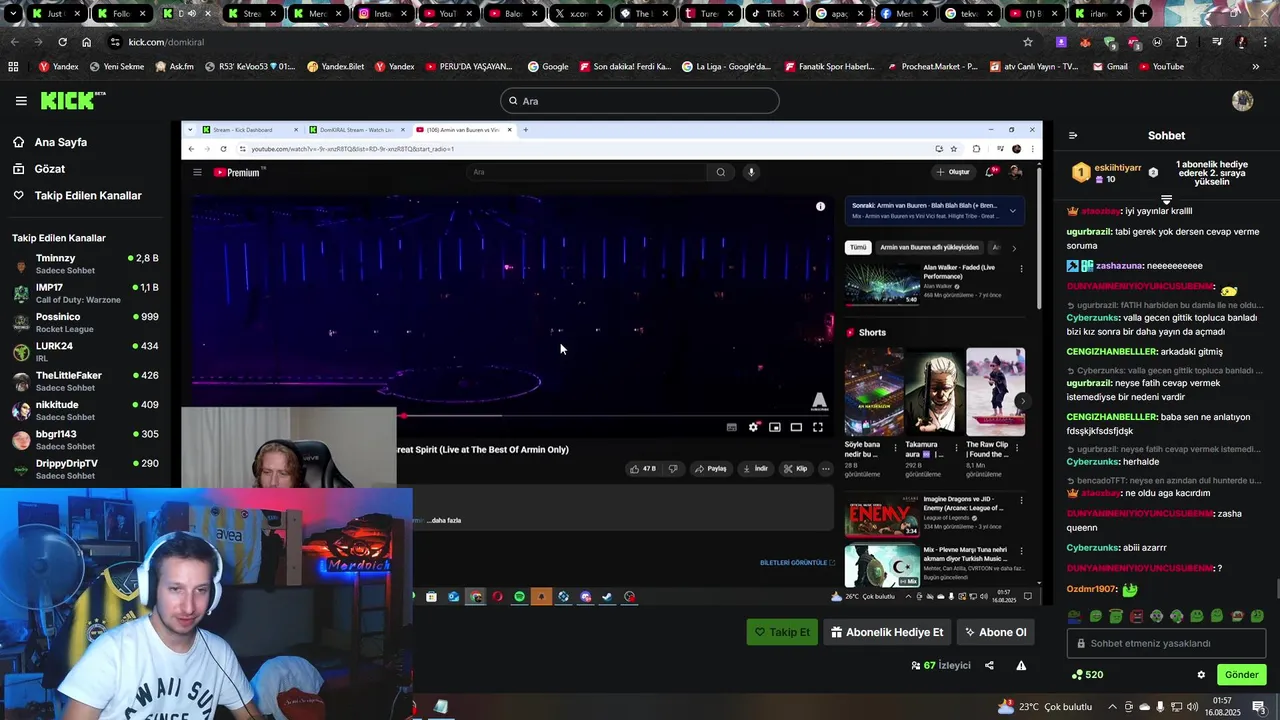Expand description with ...daha fazla
The image size is (1280, 720).
444,521
